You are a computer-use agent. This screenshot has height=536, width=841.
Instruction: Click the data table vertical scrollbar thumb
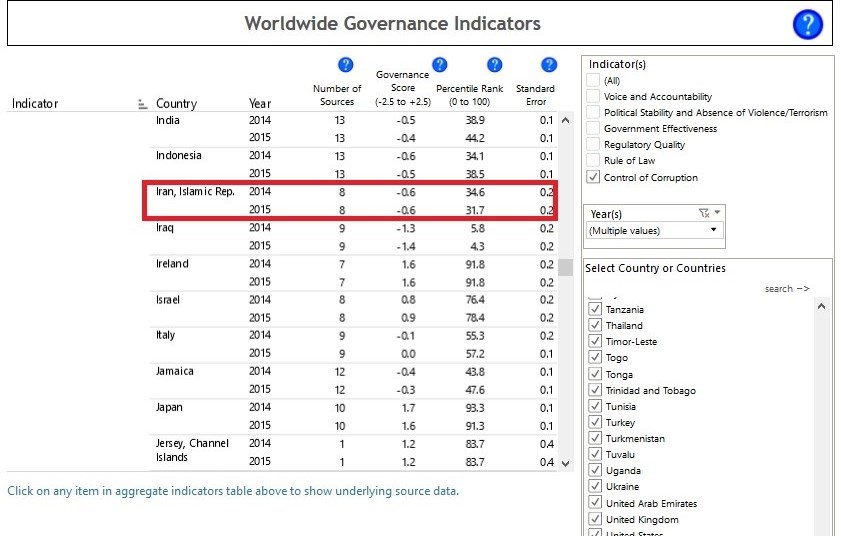[565, 266]
